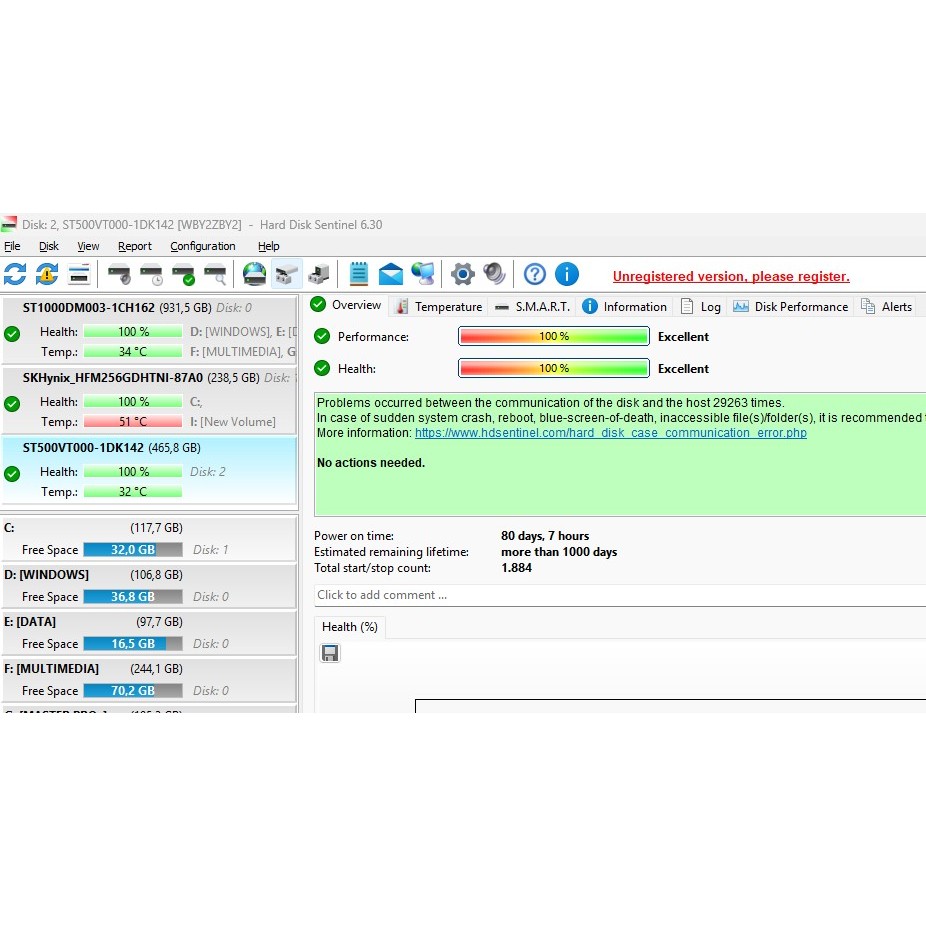The width and height of the screenshot is (926, 926).
Task: Click the comment input field
Action: (x=600, y=595)
